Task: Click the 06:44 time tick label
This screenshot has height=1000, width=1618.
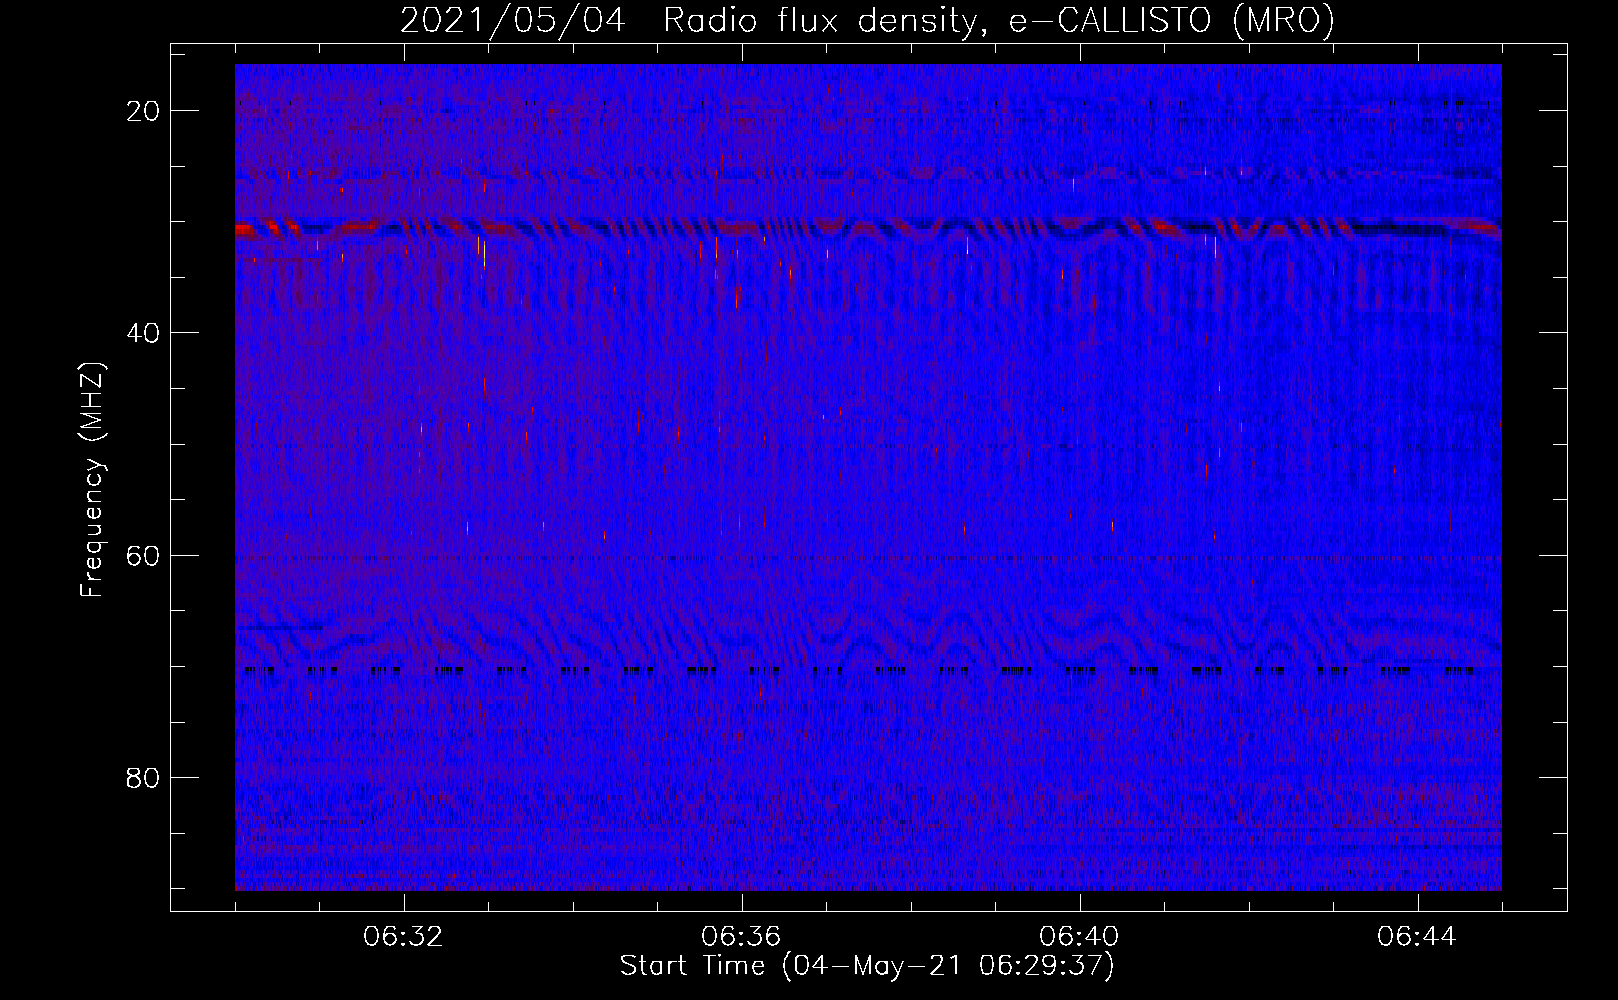Action: [1417, 937]
